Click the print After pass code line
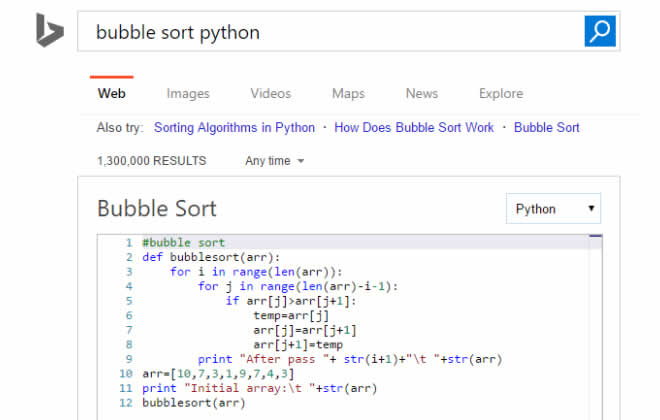 coord(350,359)
